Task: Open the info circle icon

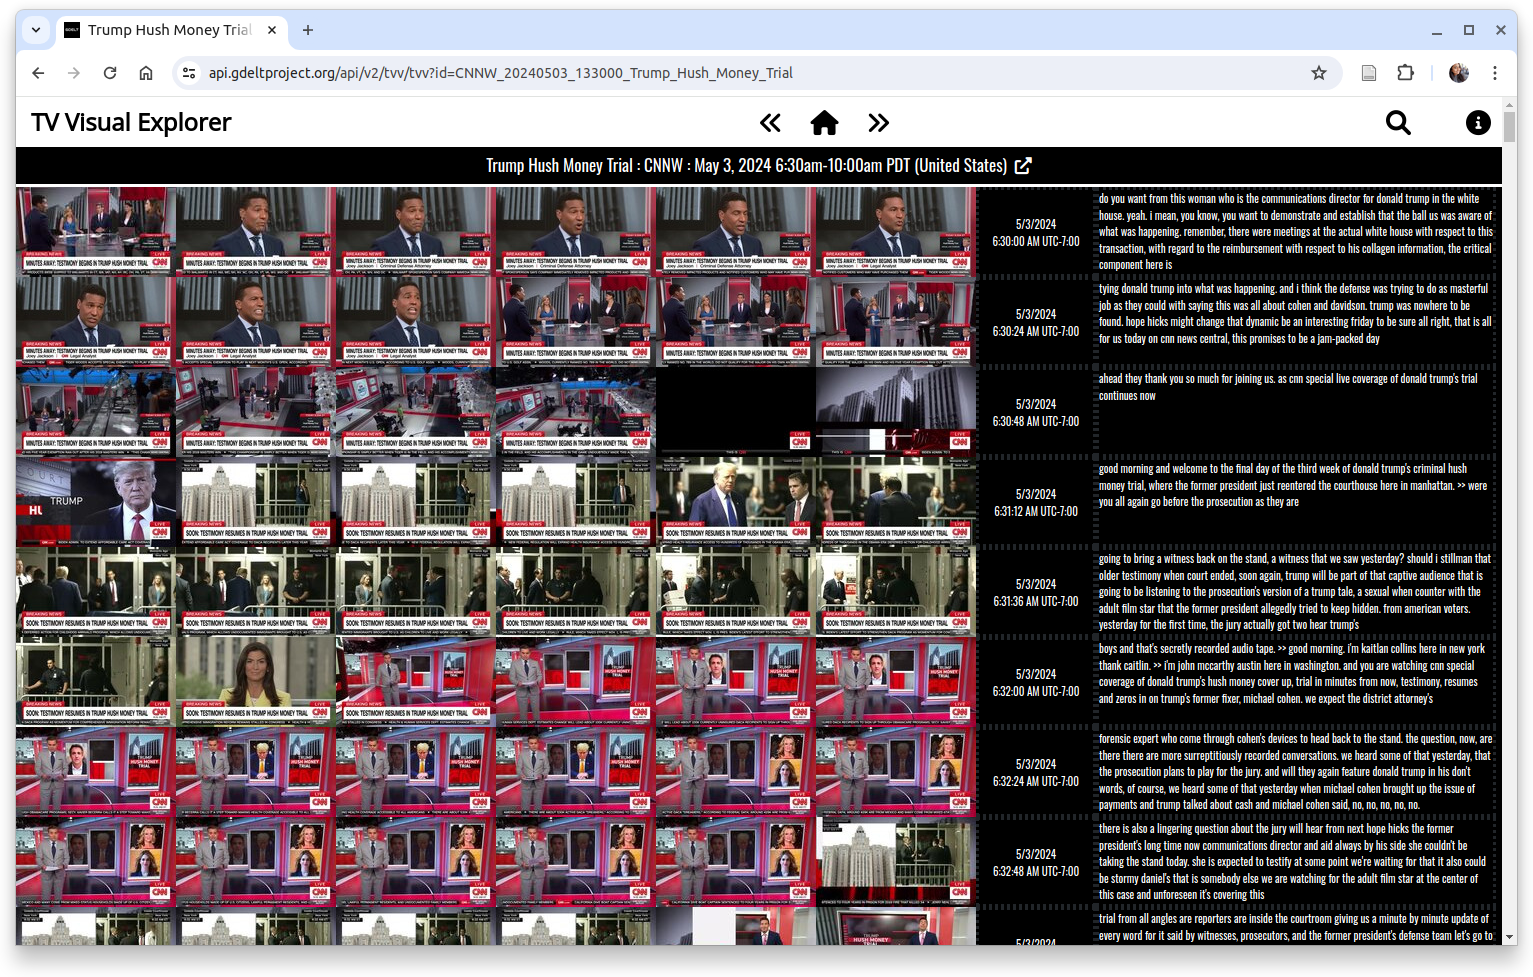Action: coord(1478,123)
